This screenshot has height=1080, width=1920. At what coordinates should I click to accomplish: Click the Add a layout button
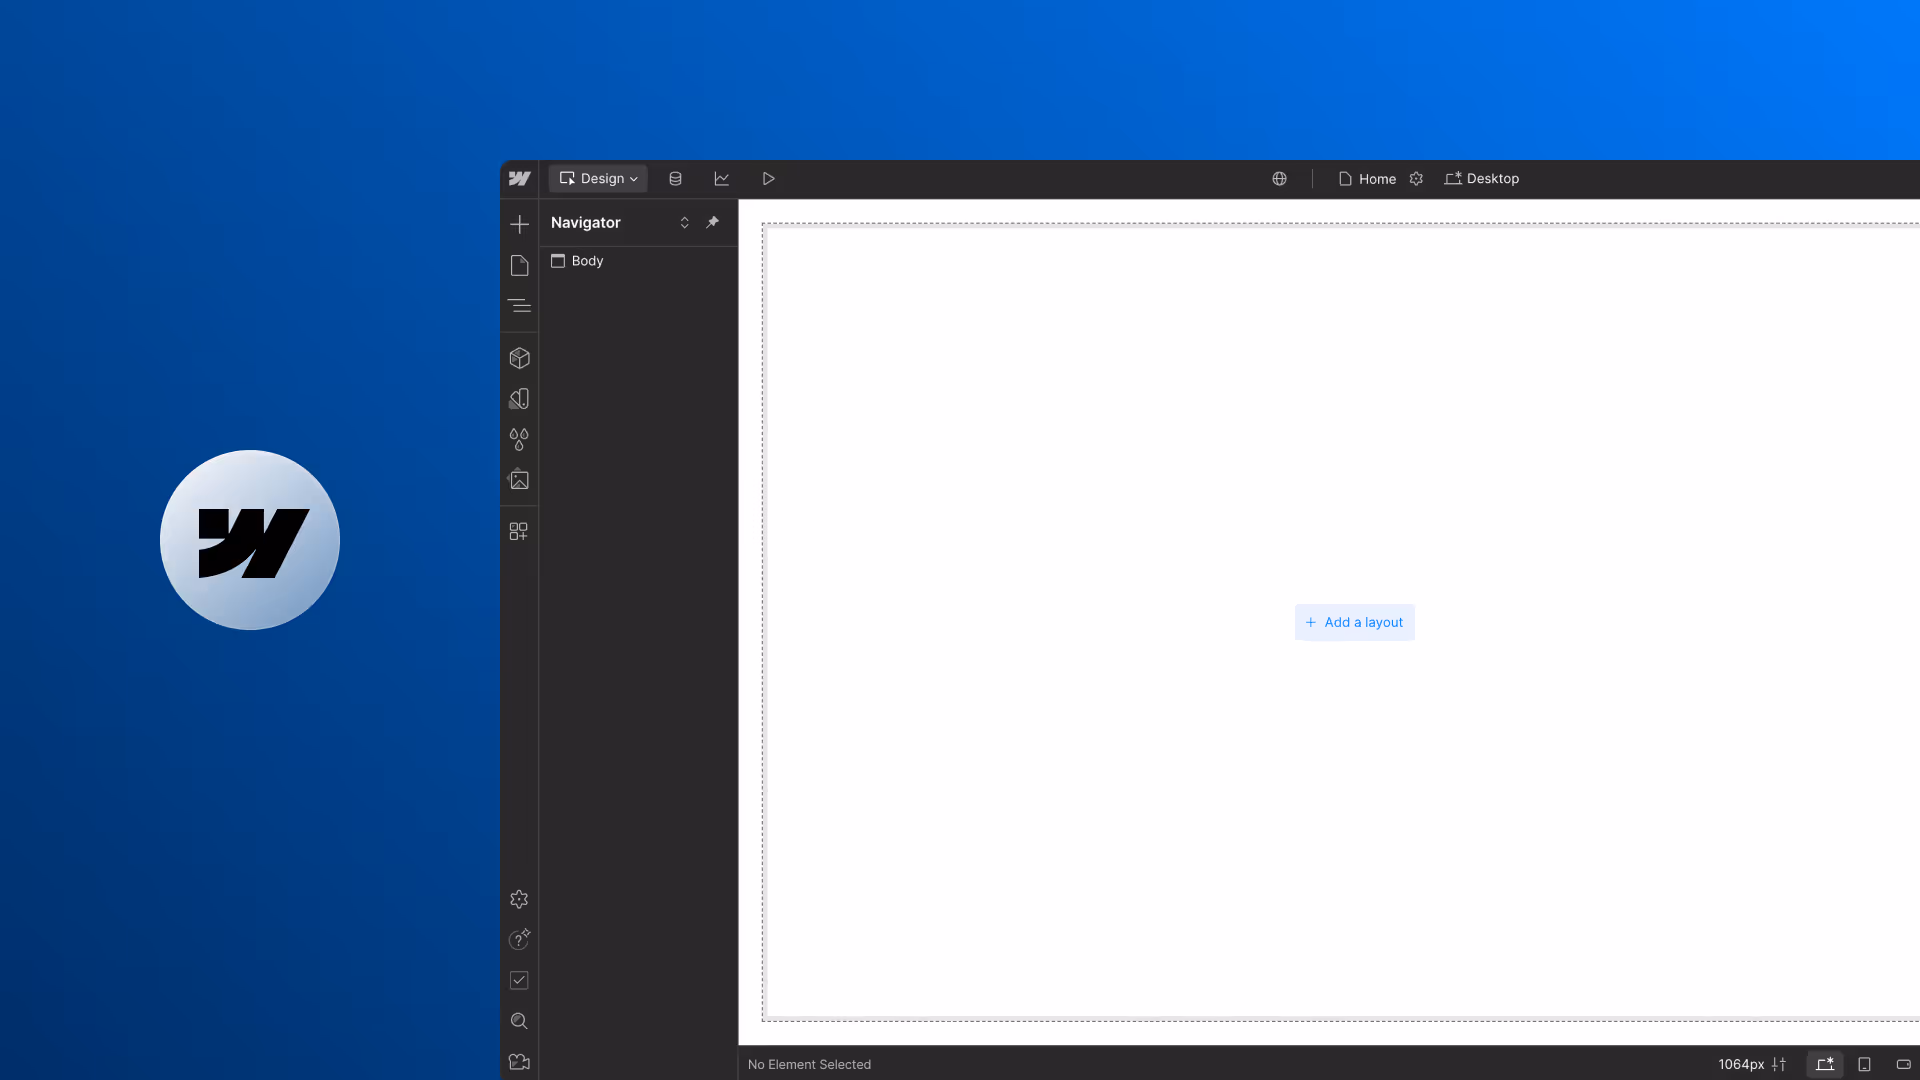pos(1354,622)
